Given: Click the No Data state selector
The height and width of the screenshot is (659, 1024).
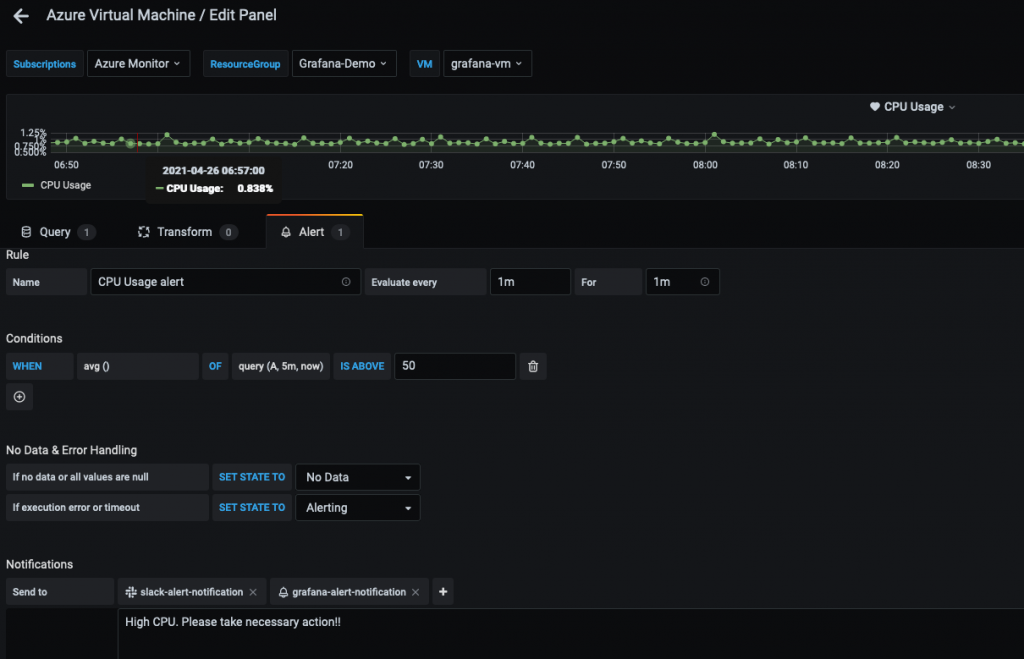Looking at the screenshot, I should click(x=357, y=477).
